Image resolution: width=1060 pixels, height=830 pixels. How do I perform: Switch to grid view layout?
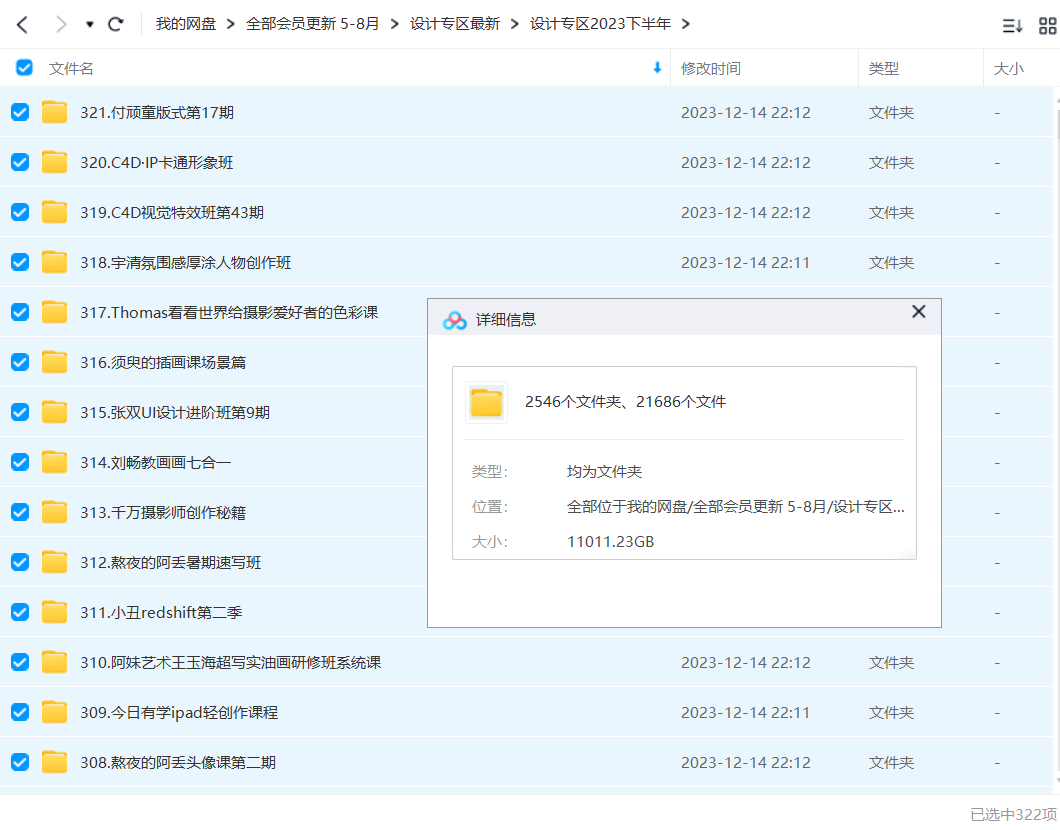coord(1047,25)
